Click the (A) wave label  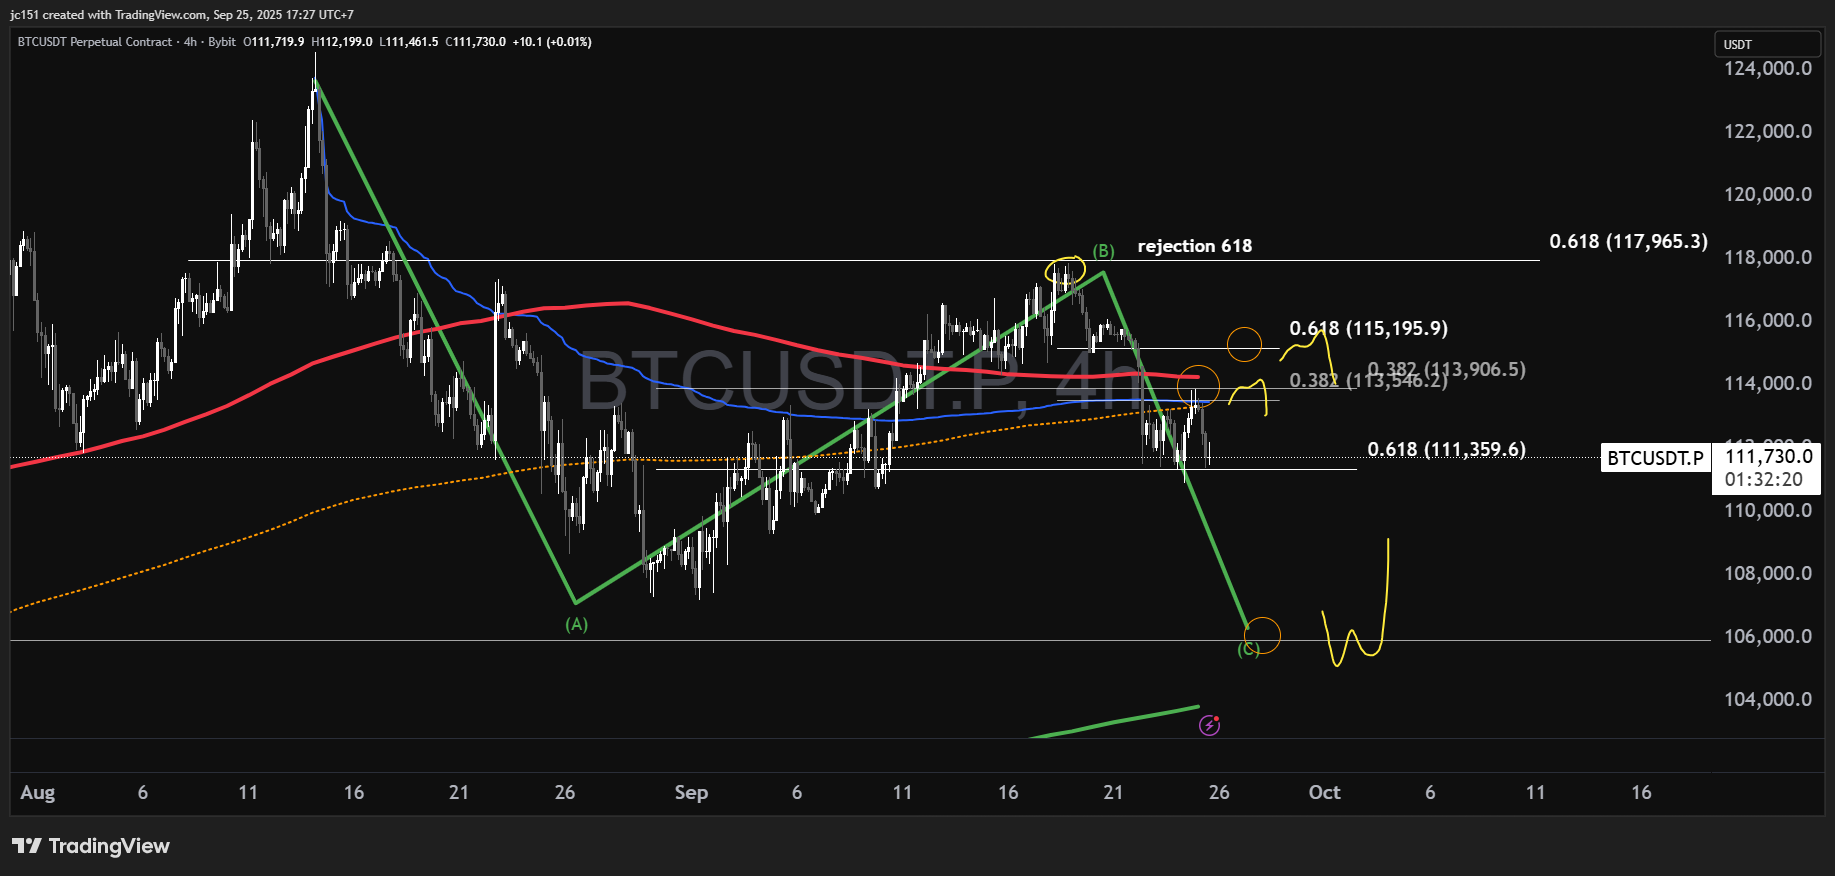click(x=576, y=625)
